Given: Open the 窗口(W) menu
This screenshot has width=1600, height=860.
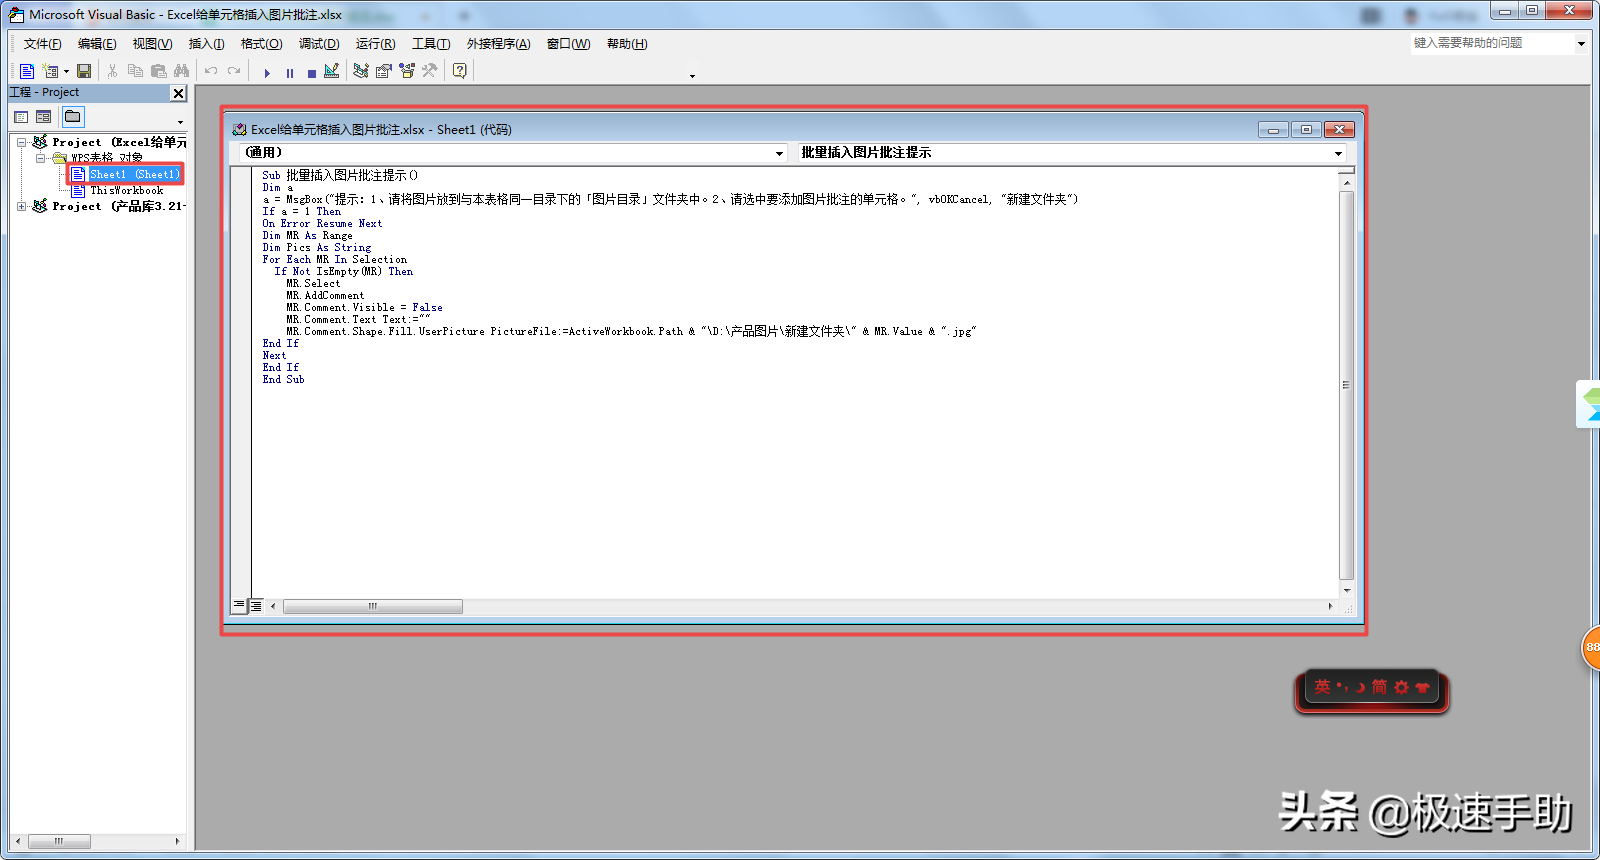Looking at the screenshot, I should pos(568,44).
